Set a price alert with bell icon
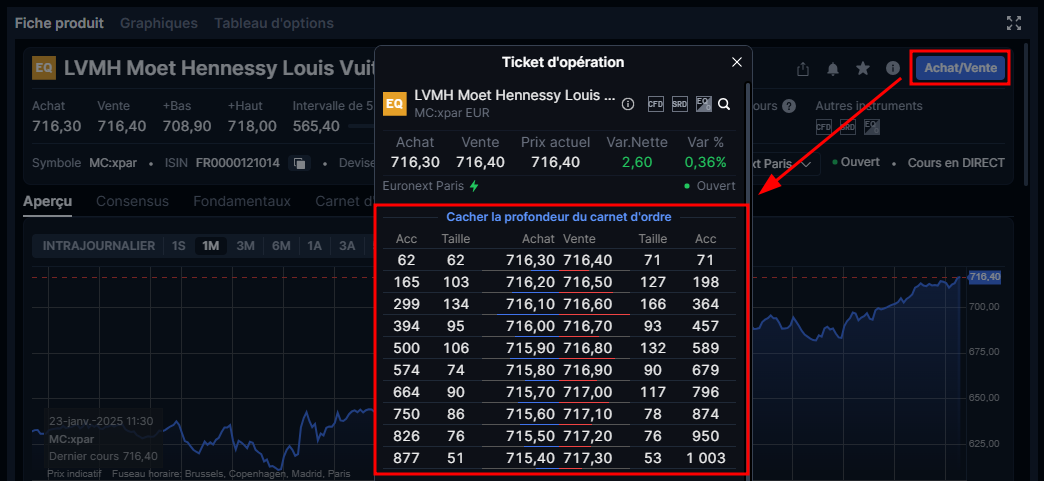Screen dimensions: 1044x481 (833, 69)
